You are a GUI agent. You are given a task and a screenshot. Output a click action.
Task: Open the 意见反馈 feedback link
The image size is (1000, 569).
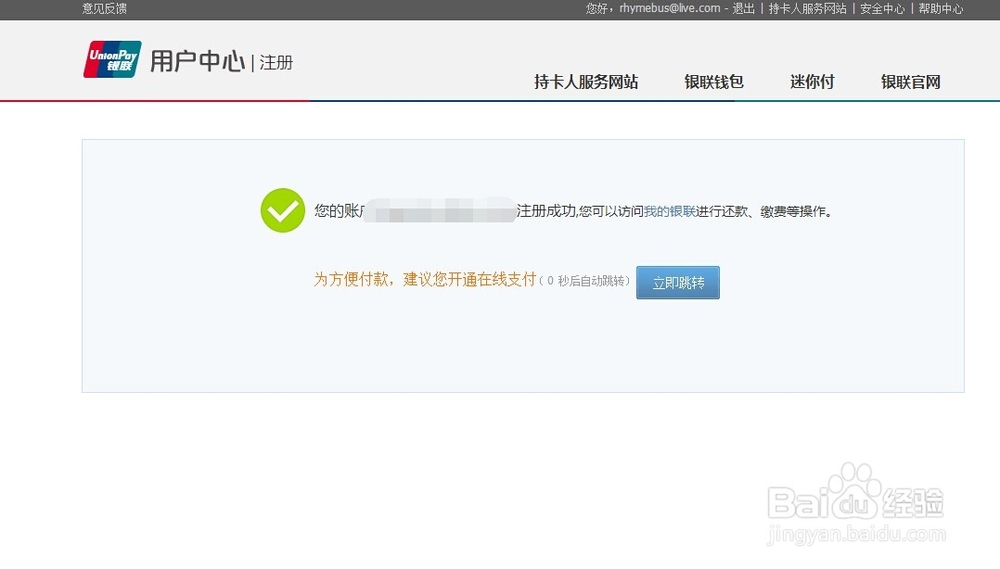(104, 8)
